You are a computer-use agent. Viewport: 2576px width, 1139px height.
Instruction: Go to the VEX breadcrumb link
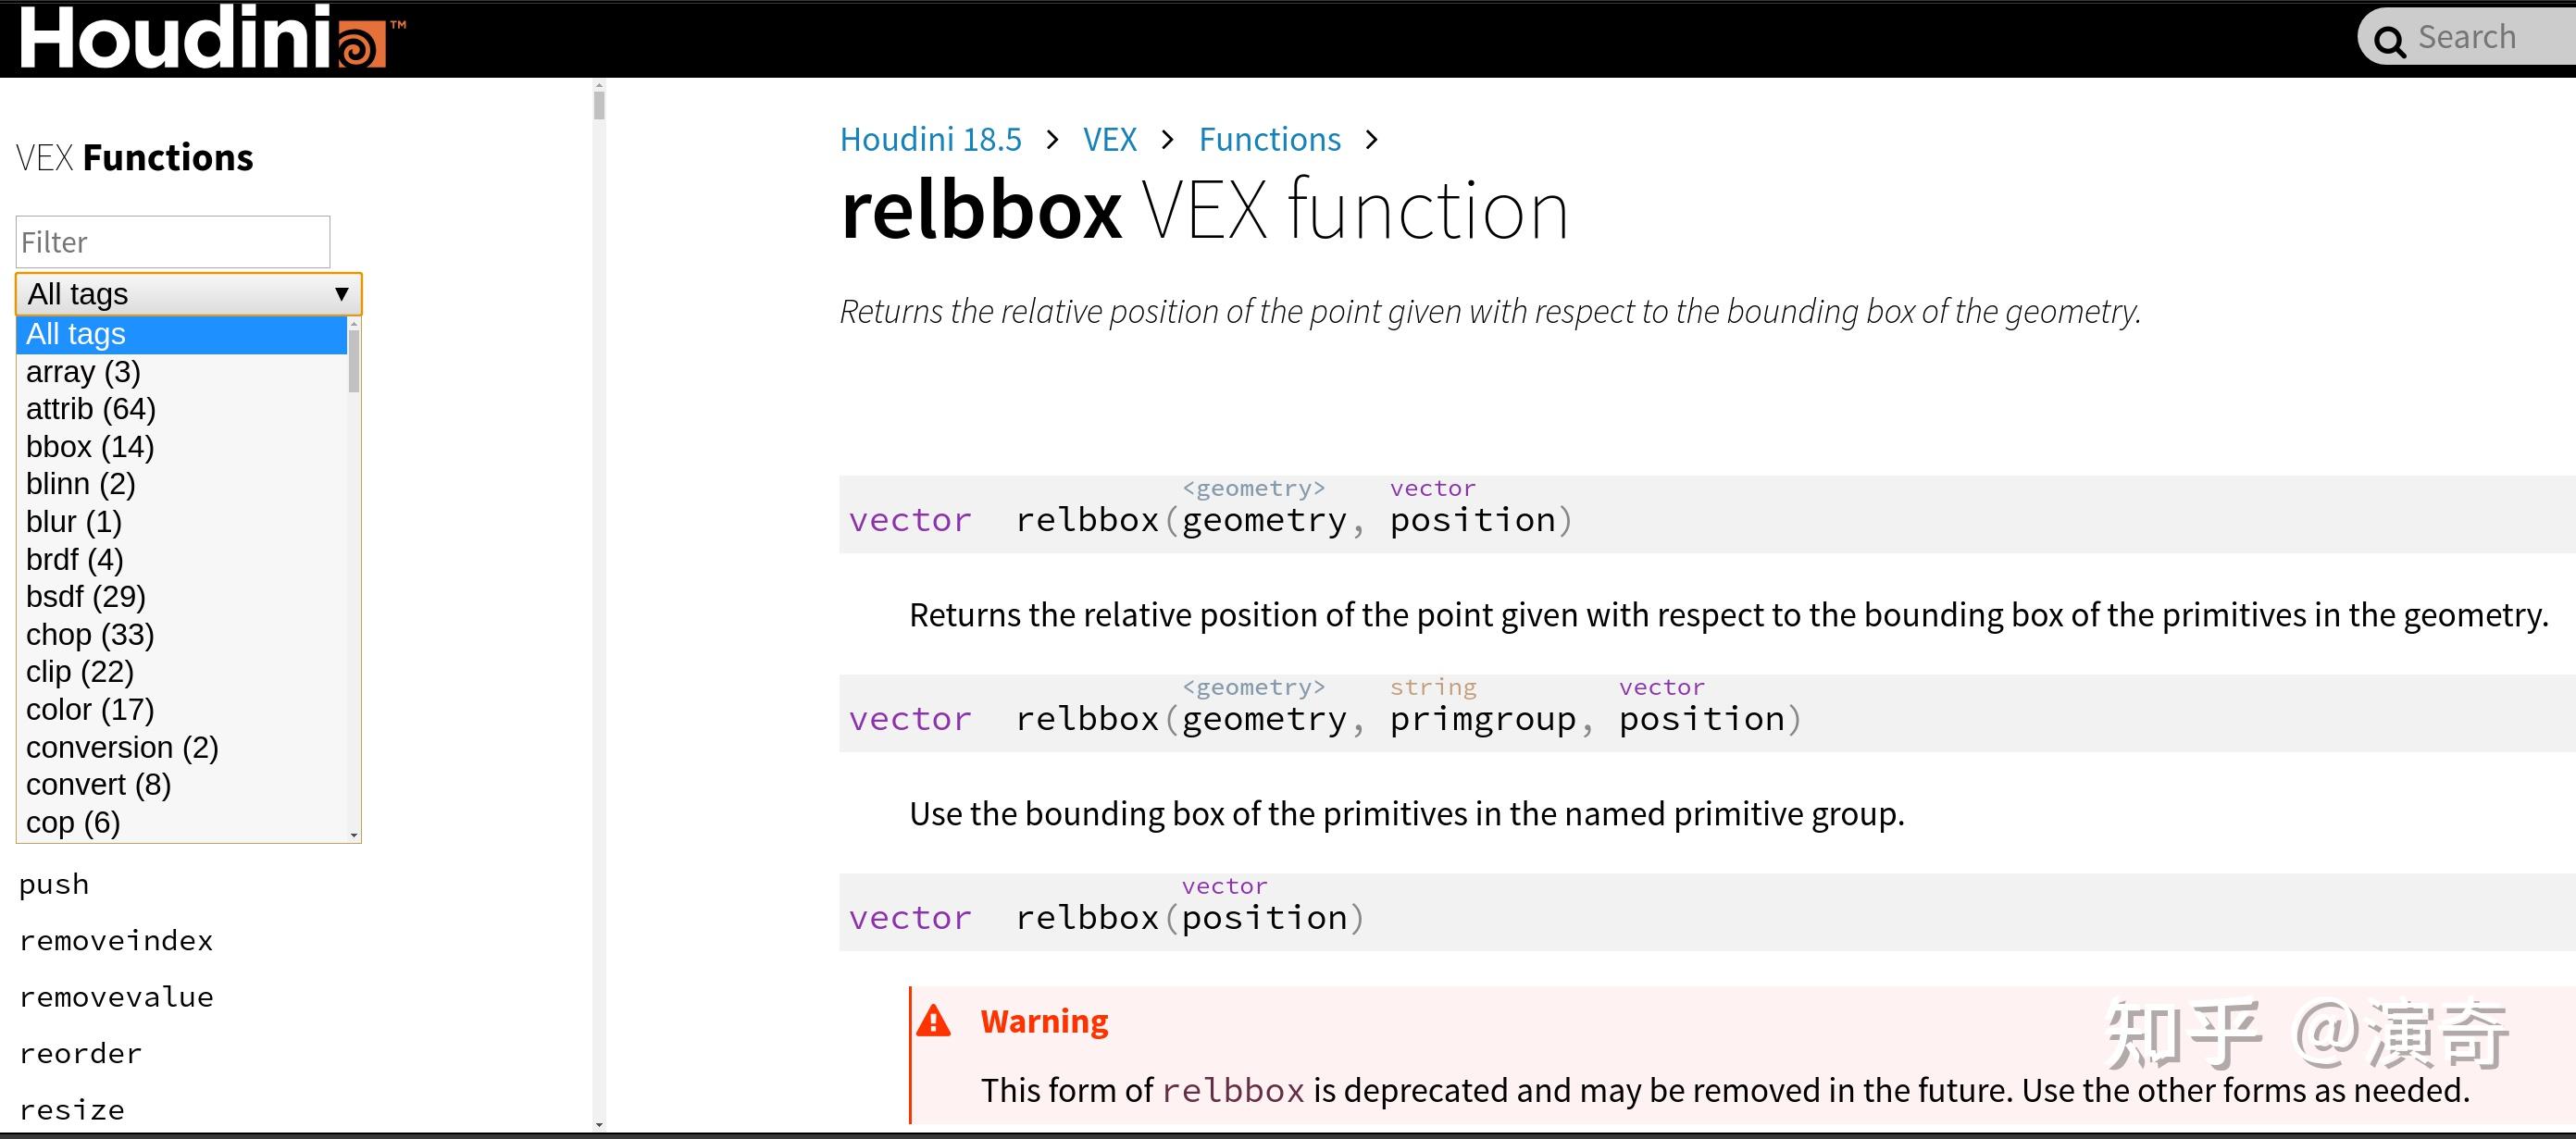1109,139
